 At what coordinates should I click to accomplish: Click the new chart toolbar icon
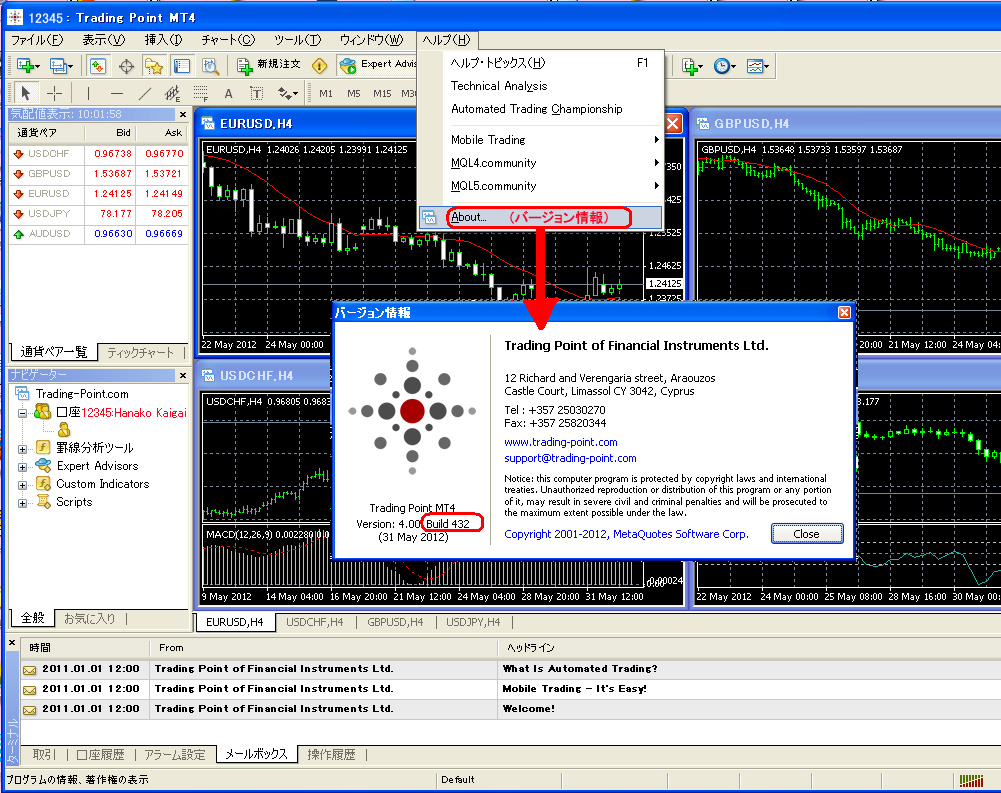pyautogui.click(x=28, y=65)
